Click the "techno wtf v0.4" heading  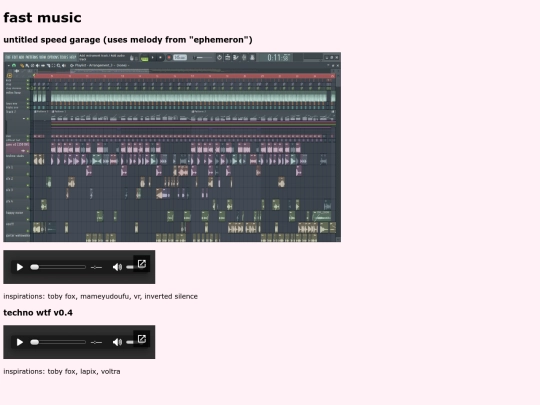(x=38, y=313)
